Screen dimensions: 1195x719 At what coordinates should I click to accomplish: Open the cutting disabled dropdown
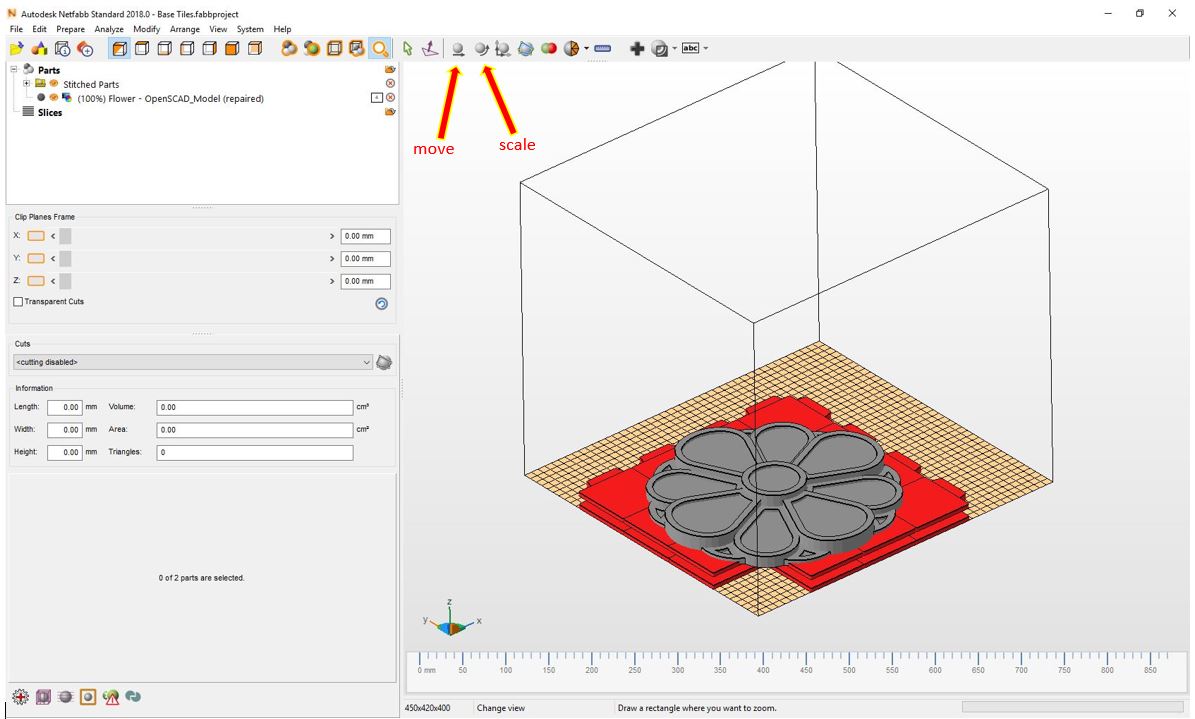pos(193,362)
